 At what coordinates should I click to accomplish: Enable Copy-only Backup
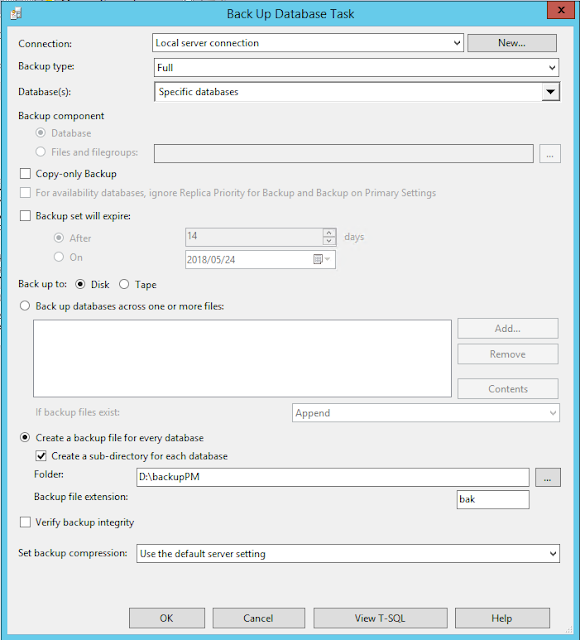pos(25,174)
